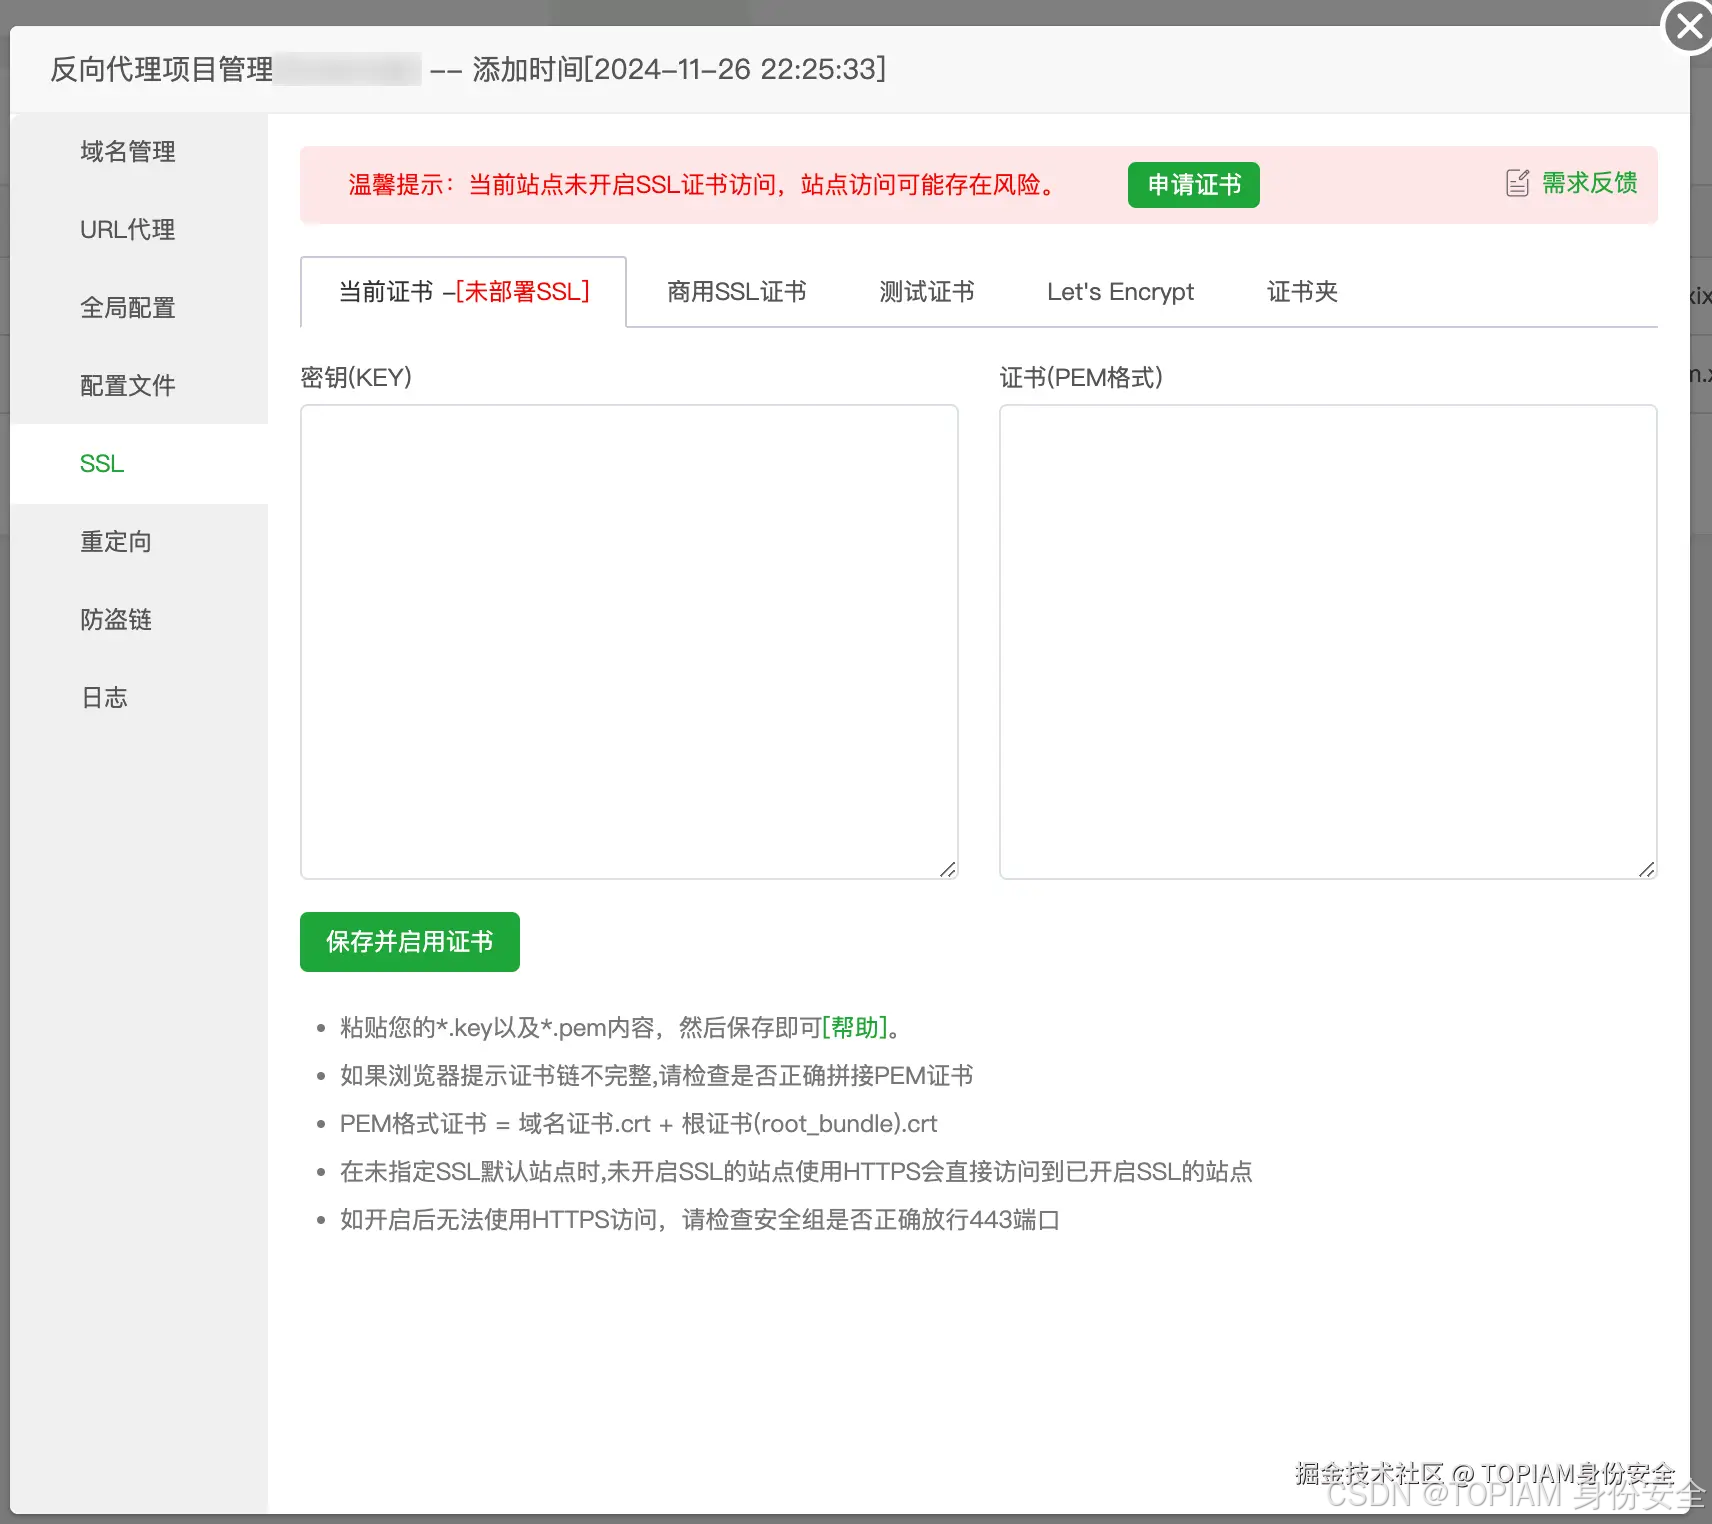Viewport: 1712px width, 1524px height.
Task: Select SSL in the sidebar
Action: 101,463
